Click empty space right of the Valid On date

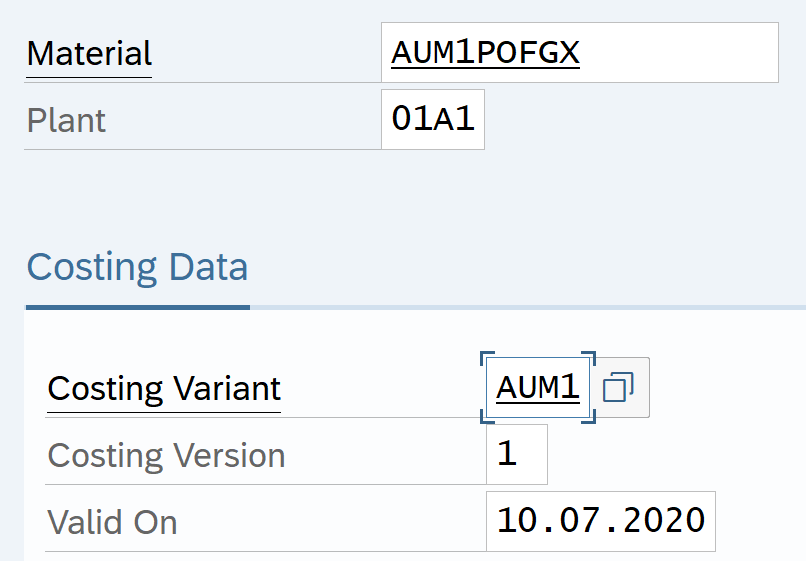(760, 521)
